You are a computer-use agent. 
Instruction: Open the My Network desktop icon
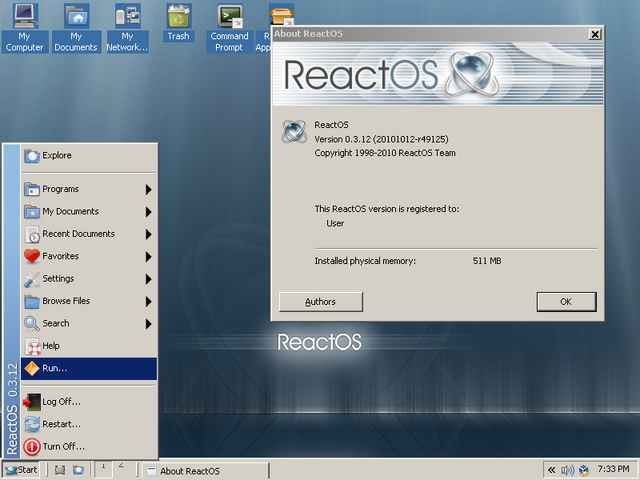coord(127,28)
